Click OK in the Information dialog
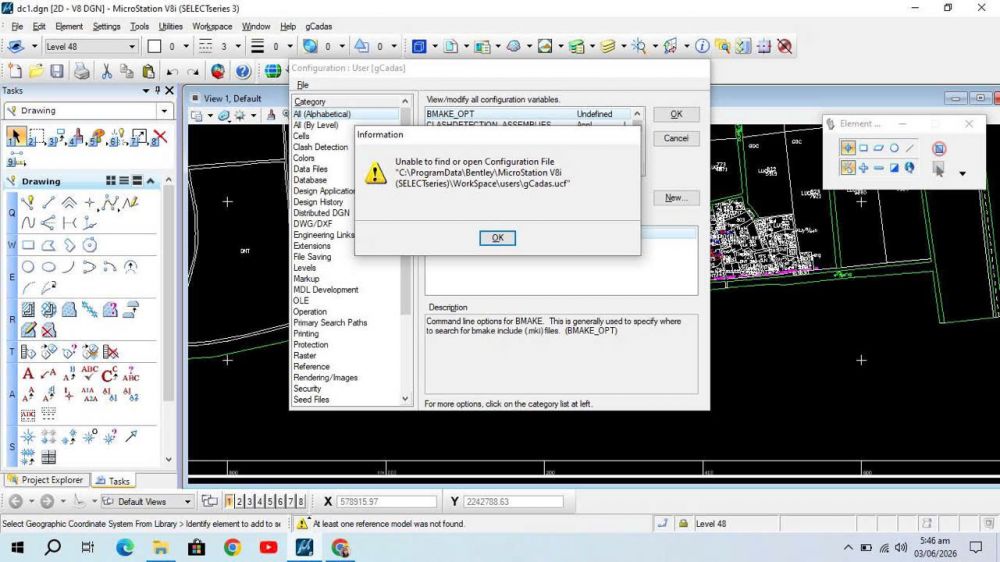Screen dimensions: 1000x562 coord(497,237)
